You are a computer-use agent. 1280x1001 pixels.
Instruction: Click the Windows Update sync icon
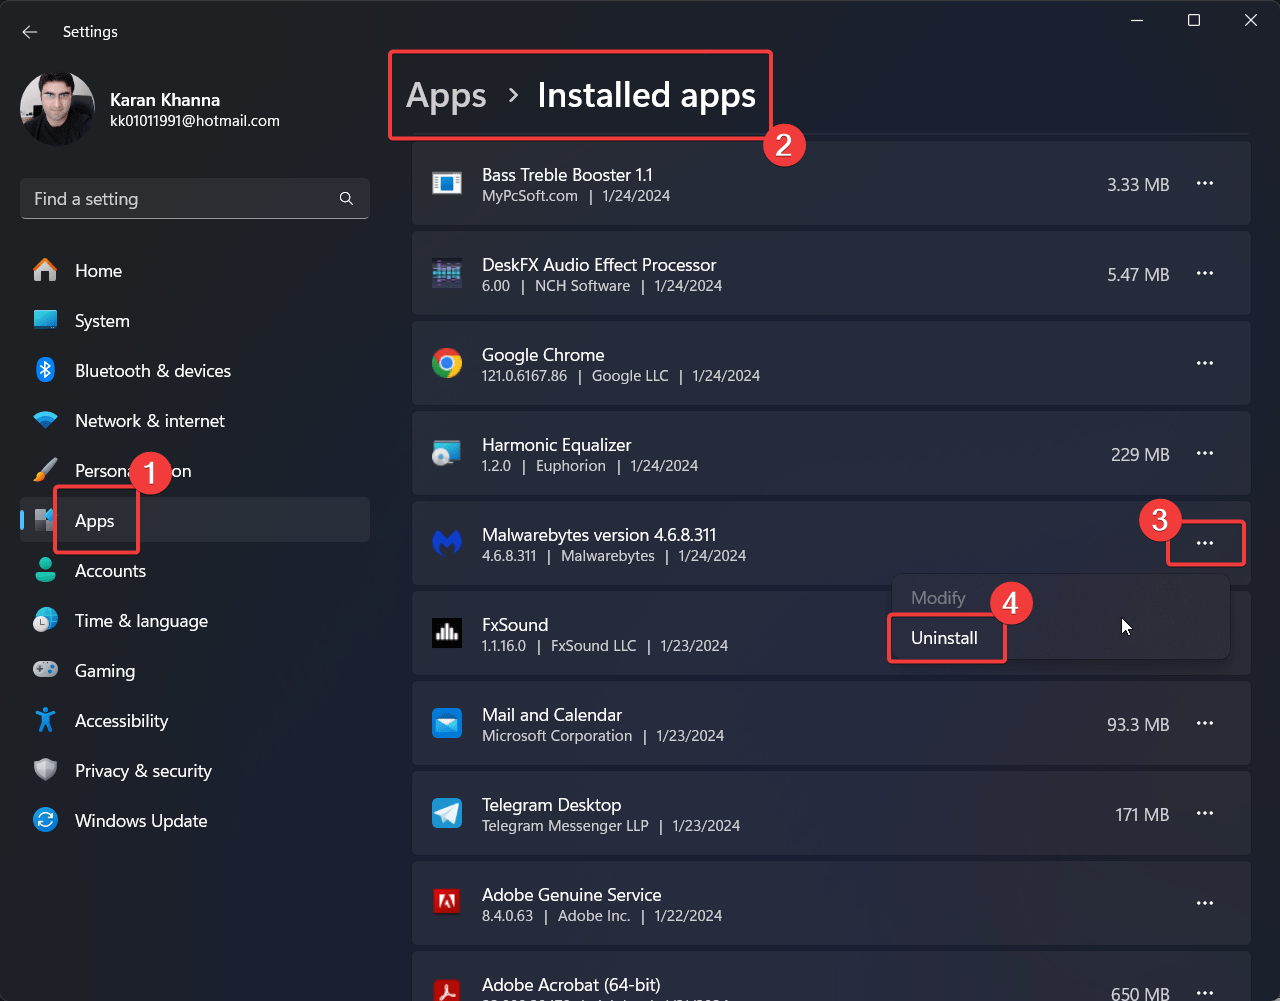[x=45, y=820]
